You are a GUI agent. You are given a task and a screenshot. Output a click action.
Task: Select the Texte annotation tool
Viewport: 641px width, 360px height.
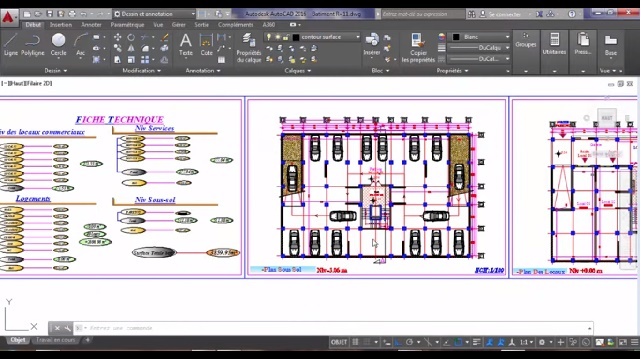coord(186,45)
